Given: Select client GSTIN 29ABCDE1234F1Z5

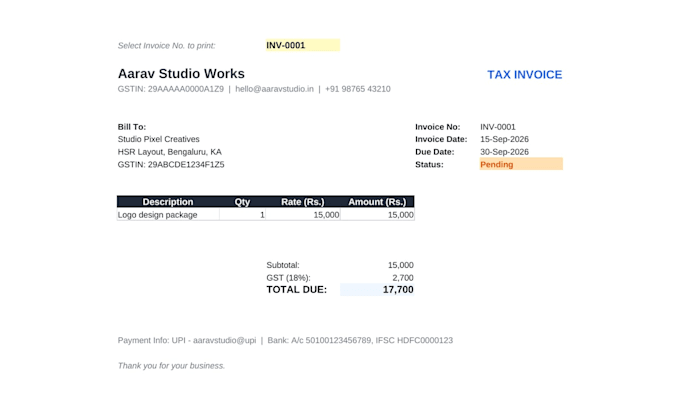Looking at the screenshot, I should 171,164.
